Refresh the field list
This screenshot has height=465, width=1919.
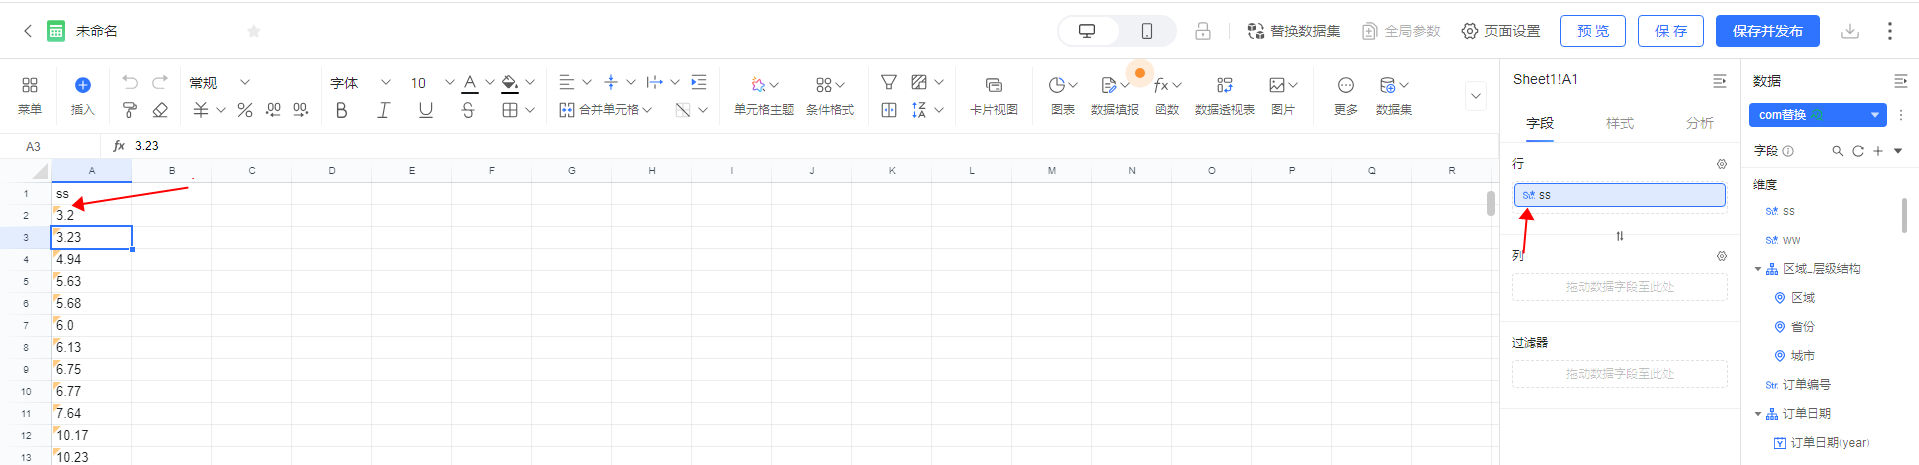click(1857, 151)
